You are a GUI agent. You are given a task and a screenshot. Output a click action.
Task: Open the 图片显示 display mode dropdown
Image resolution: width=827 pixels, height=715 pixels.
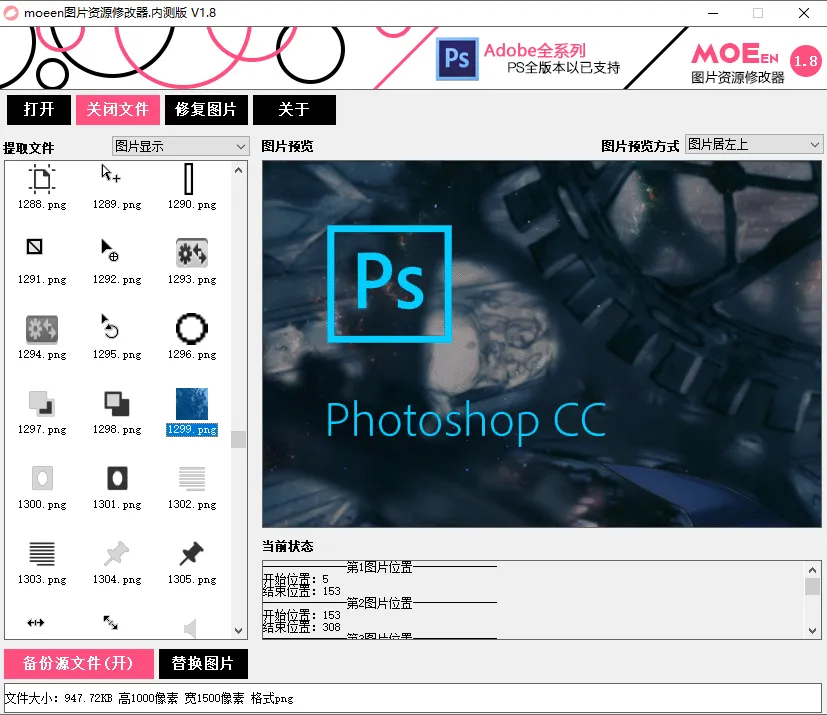click(180, 146)
